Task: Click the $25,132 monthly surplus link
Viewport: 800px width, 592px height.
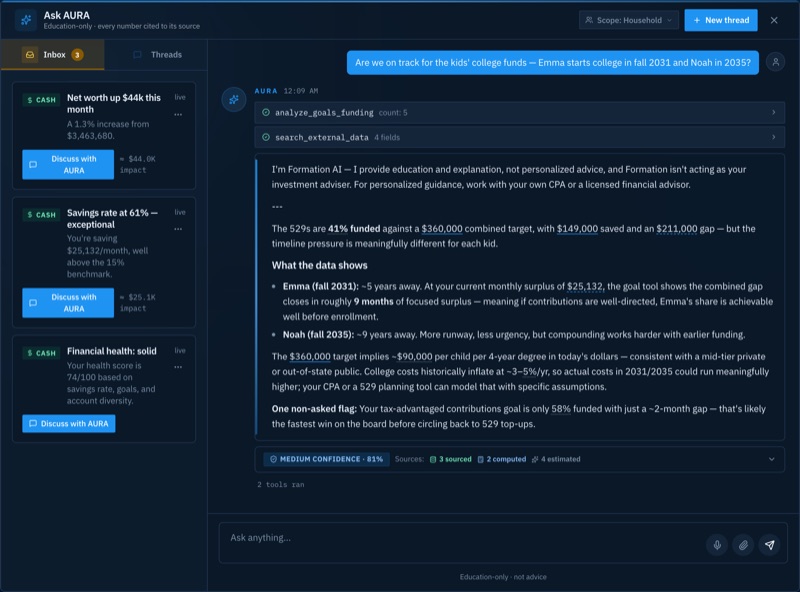Action: (x=585, y=286)
